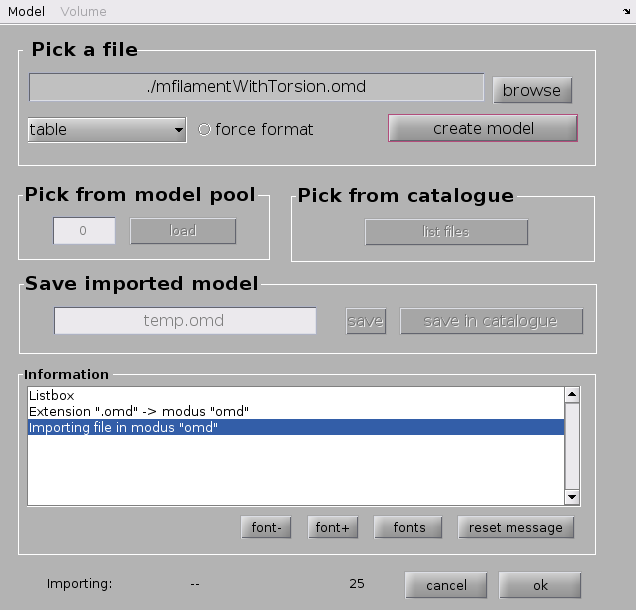
Task: Click the list files button
Action: pyautogui.click(x=446, y=232)
